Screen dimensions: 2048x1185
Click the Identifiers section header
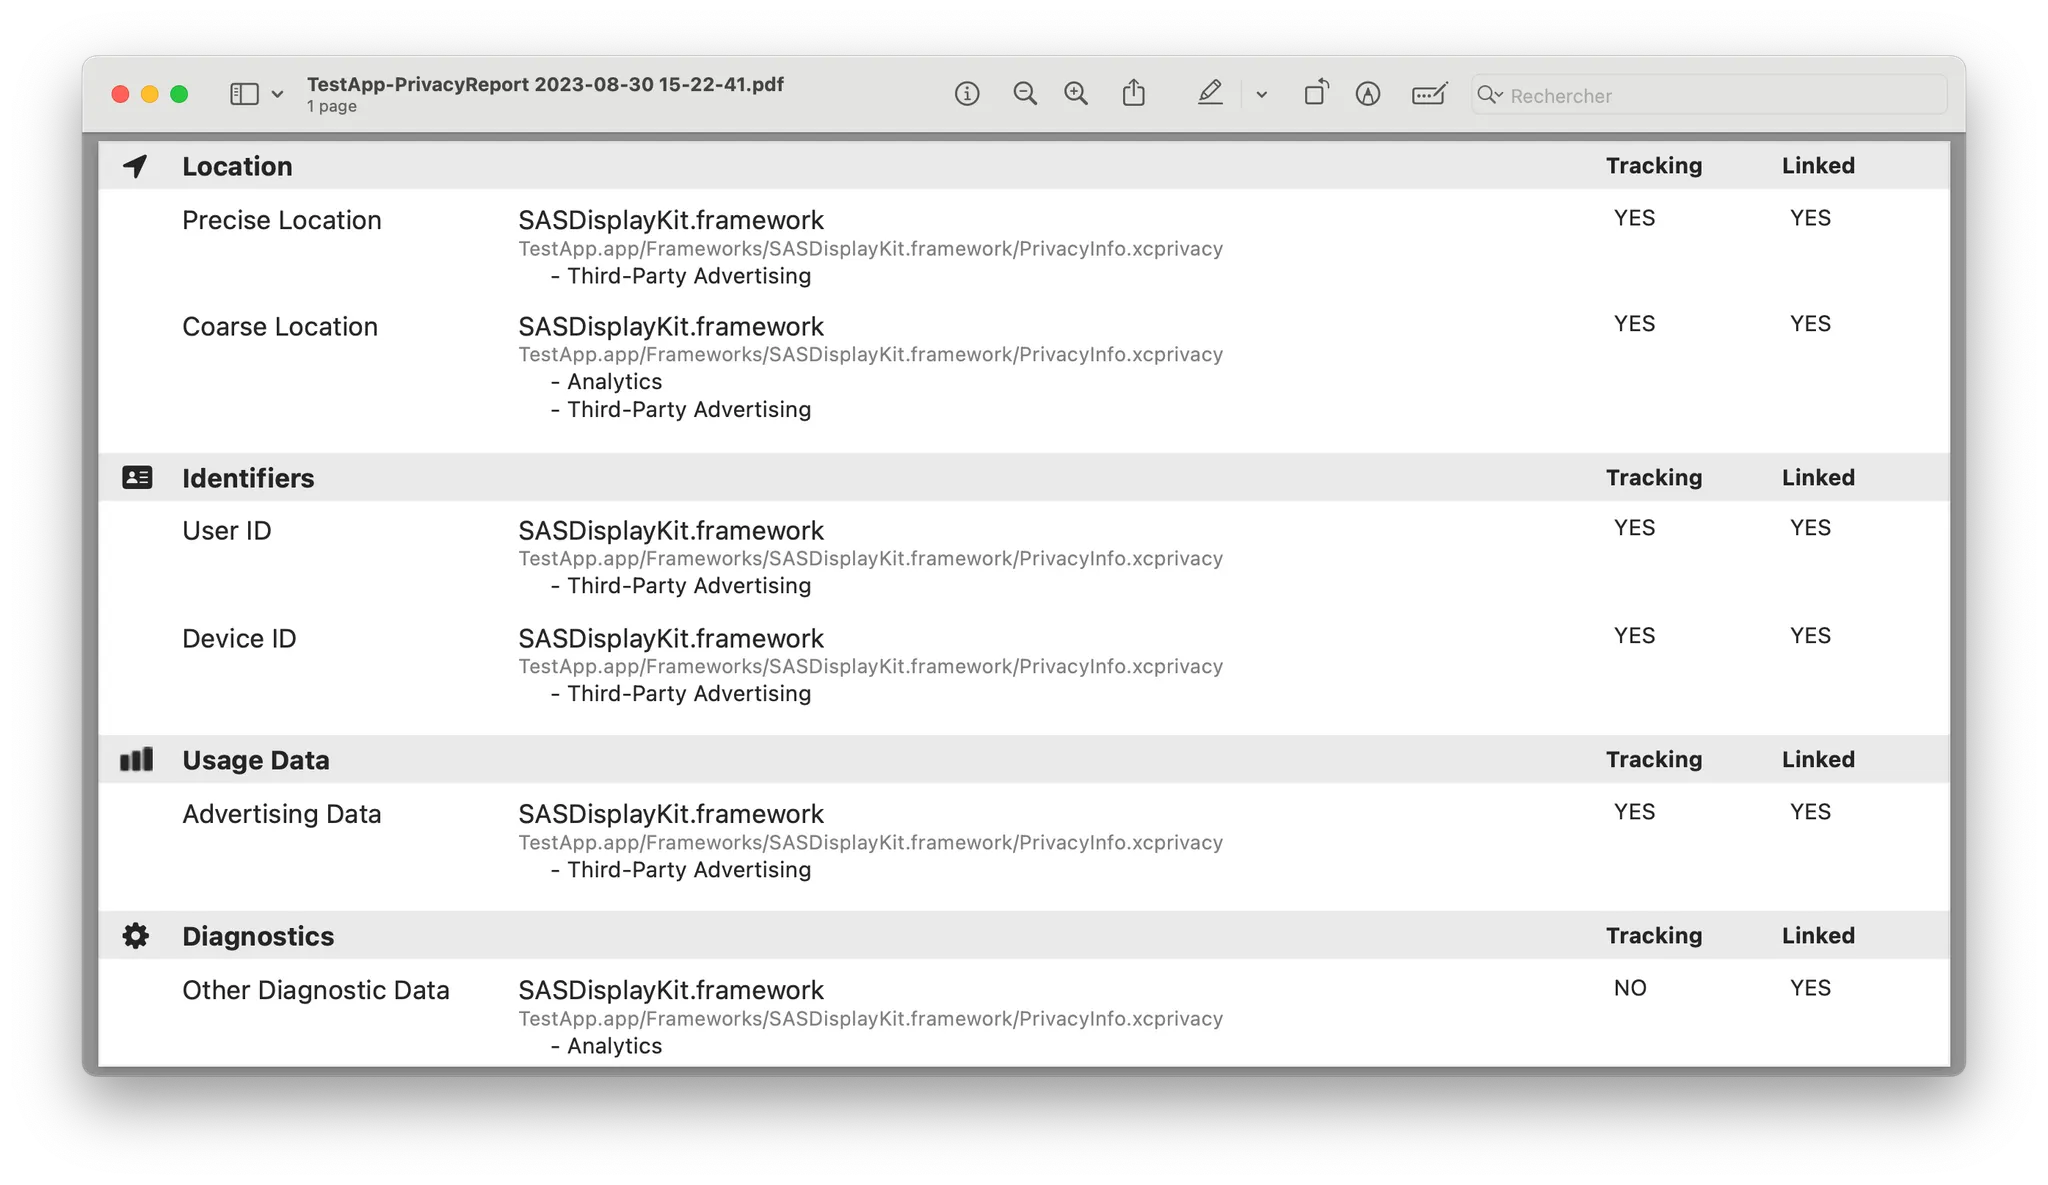point(248,478)
